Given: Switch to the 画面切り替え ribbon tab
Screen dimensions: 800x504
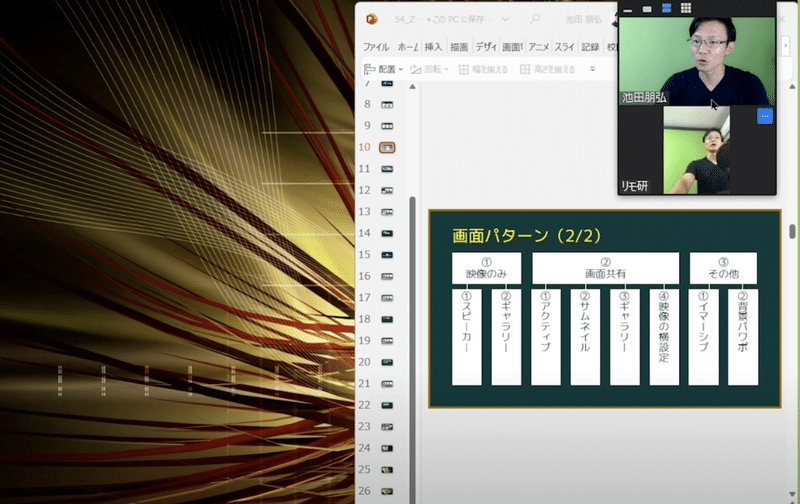Looking at the screenshot, I should click(x=512, y=47).
